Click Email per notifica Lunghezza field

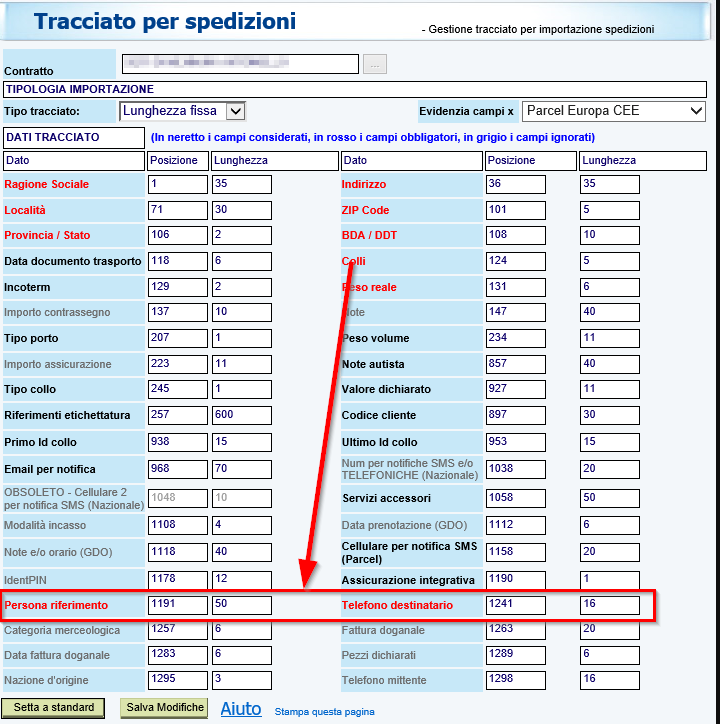tap(242, 469)
